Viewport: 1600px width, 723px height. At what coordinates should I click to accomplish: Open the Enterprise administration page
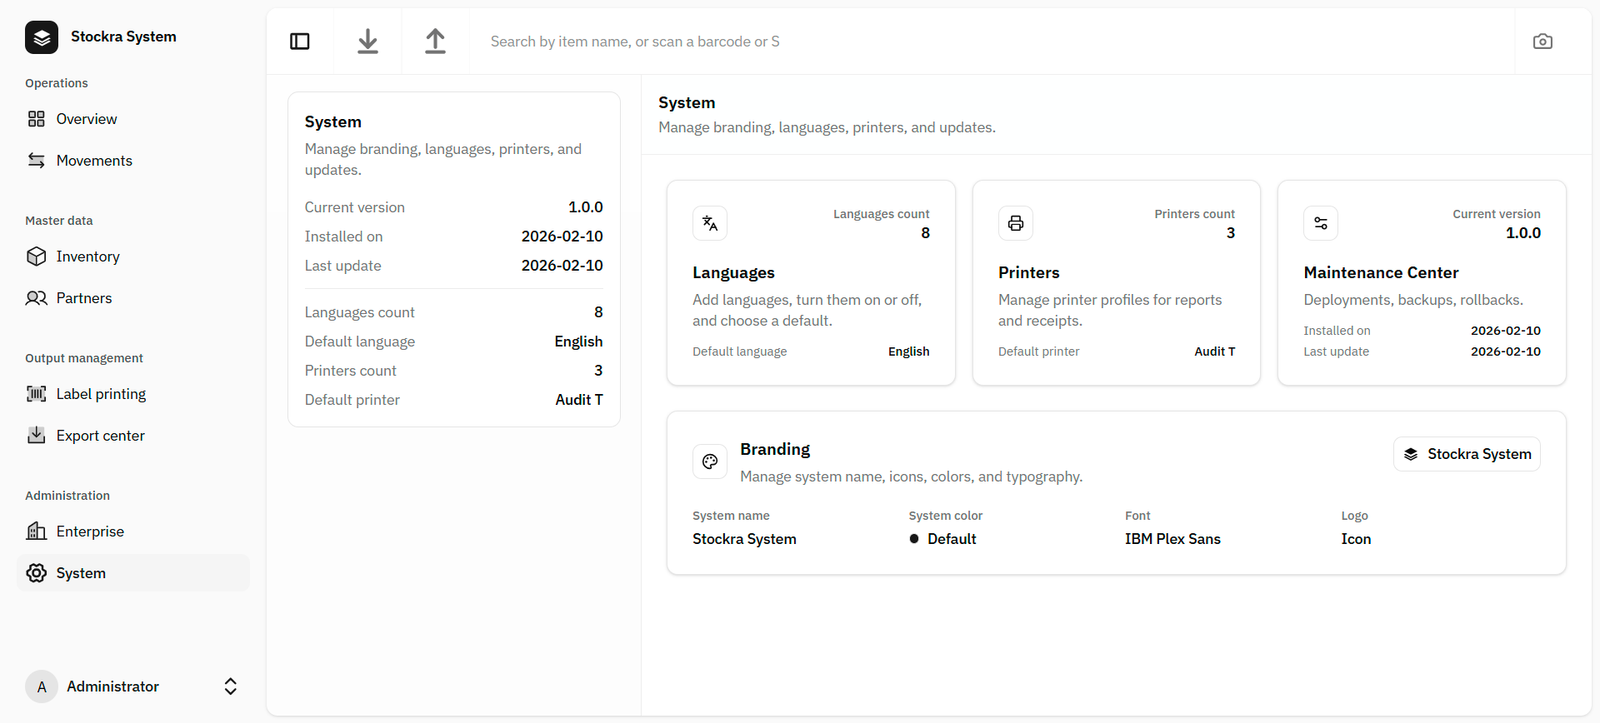pyautogui.click(x=90, y=532)
